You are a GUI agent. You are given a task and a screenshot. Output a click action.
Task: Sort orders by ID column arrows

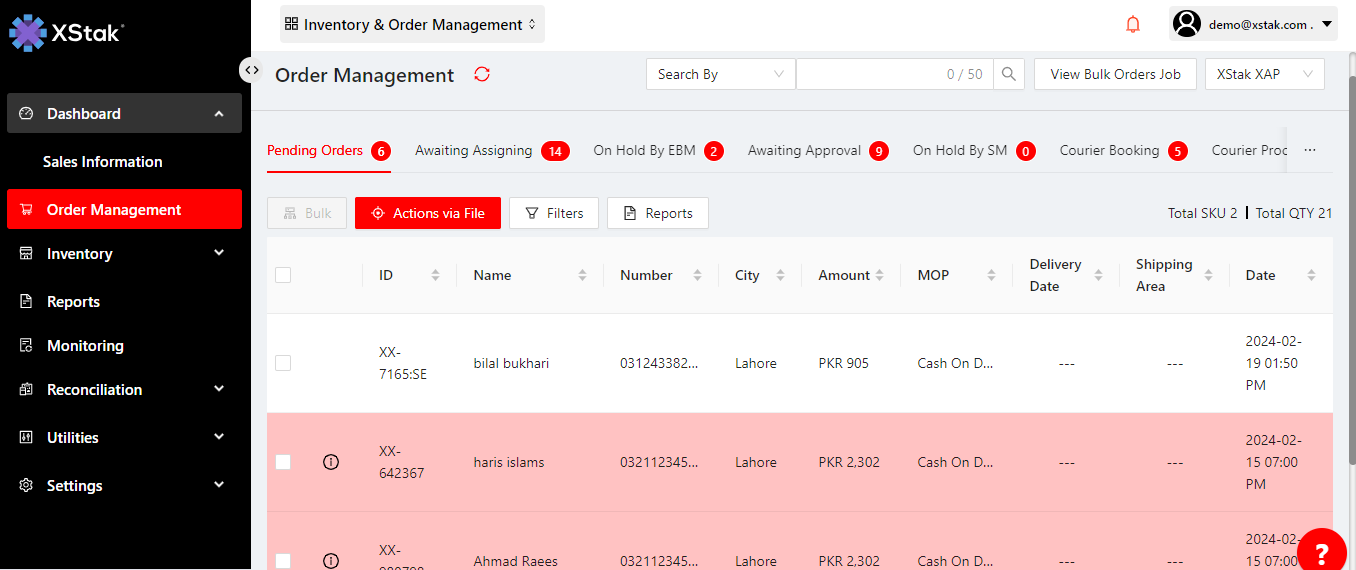click(x=435, y=275)
